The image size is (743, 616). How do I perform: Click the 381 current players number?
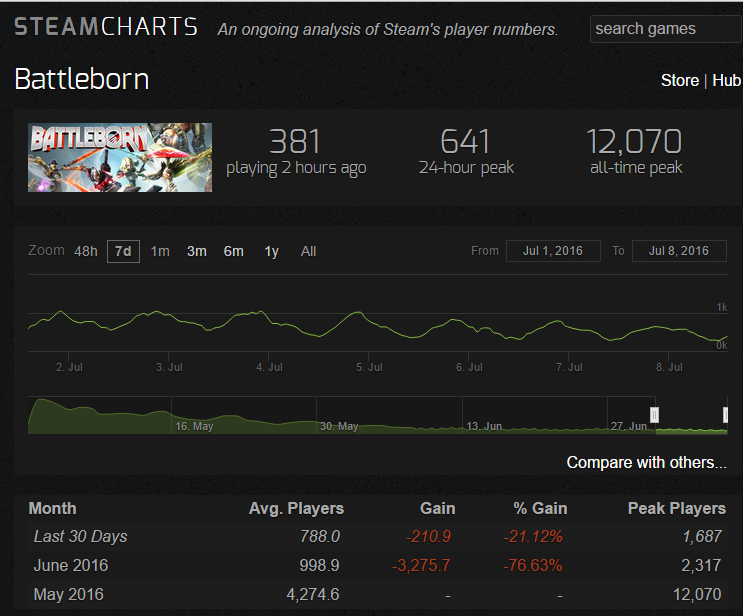tap(295, 142)
